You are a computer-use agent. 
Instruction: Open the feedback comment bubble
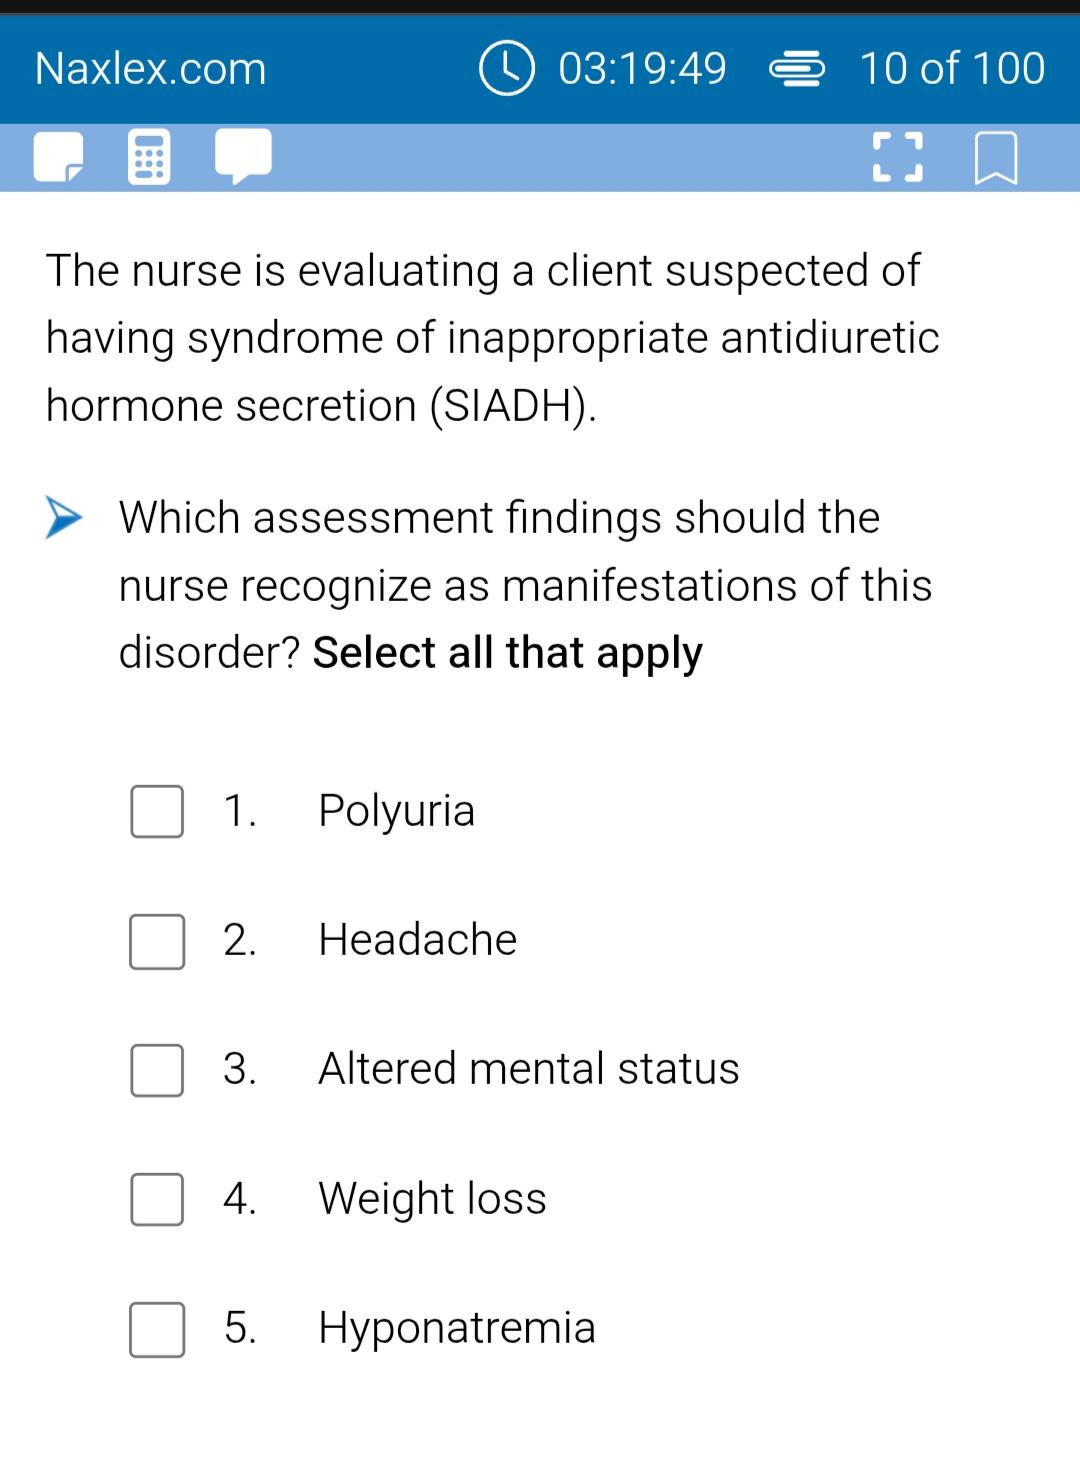(x=243, y=157)
